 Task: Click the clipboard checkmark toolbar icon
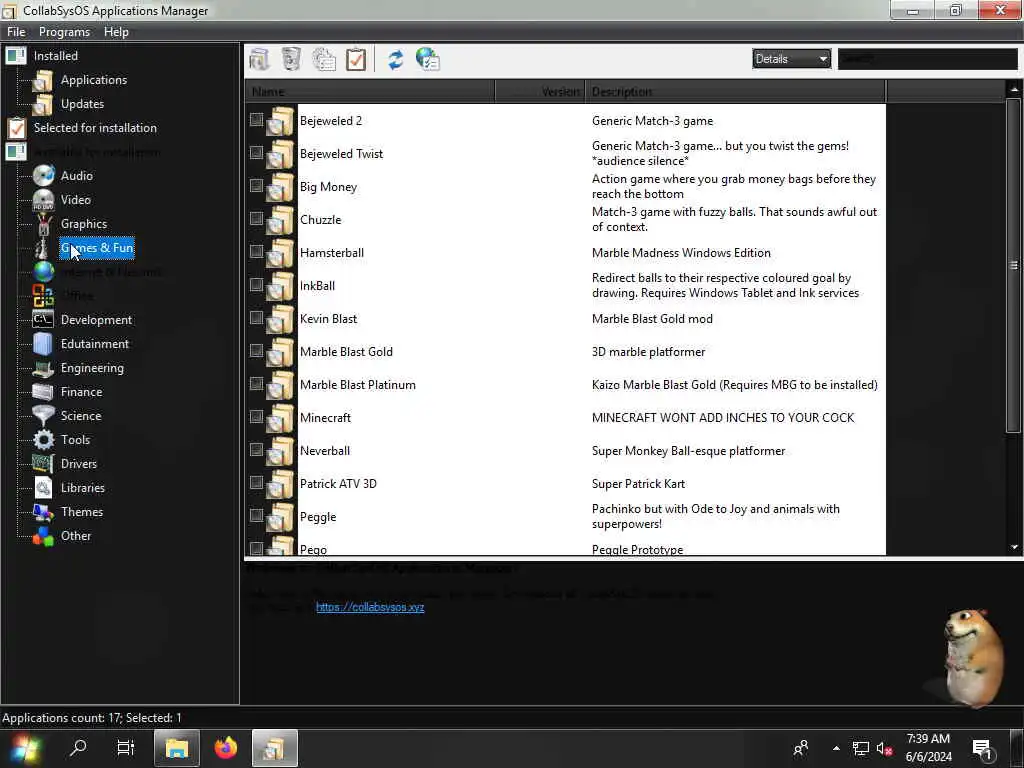point(356,59)
